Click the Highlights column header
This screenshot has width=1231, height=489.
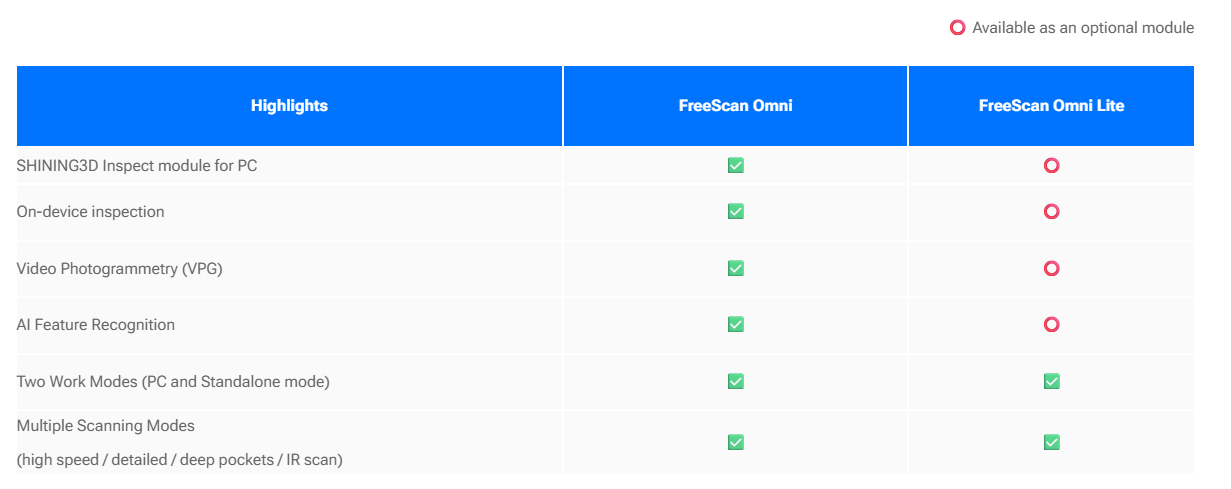(289, 106)
